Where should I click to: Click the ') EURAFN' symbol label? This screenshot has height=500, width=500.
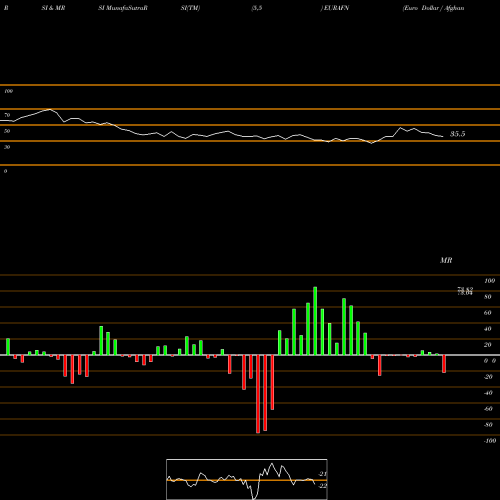coord(335,8)
